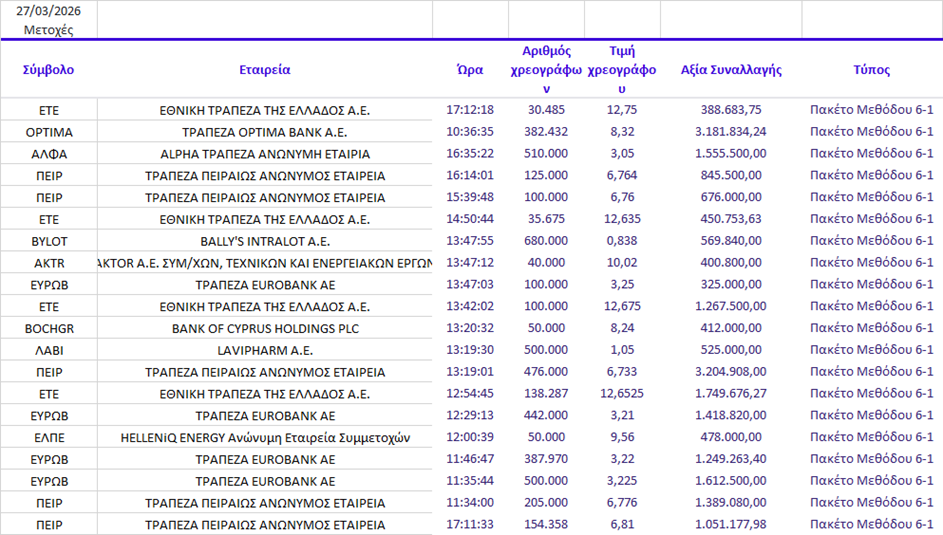Click the quantity cell 138.287
The image size is (943, 535).
point(546,393)
